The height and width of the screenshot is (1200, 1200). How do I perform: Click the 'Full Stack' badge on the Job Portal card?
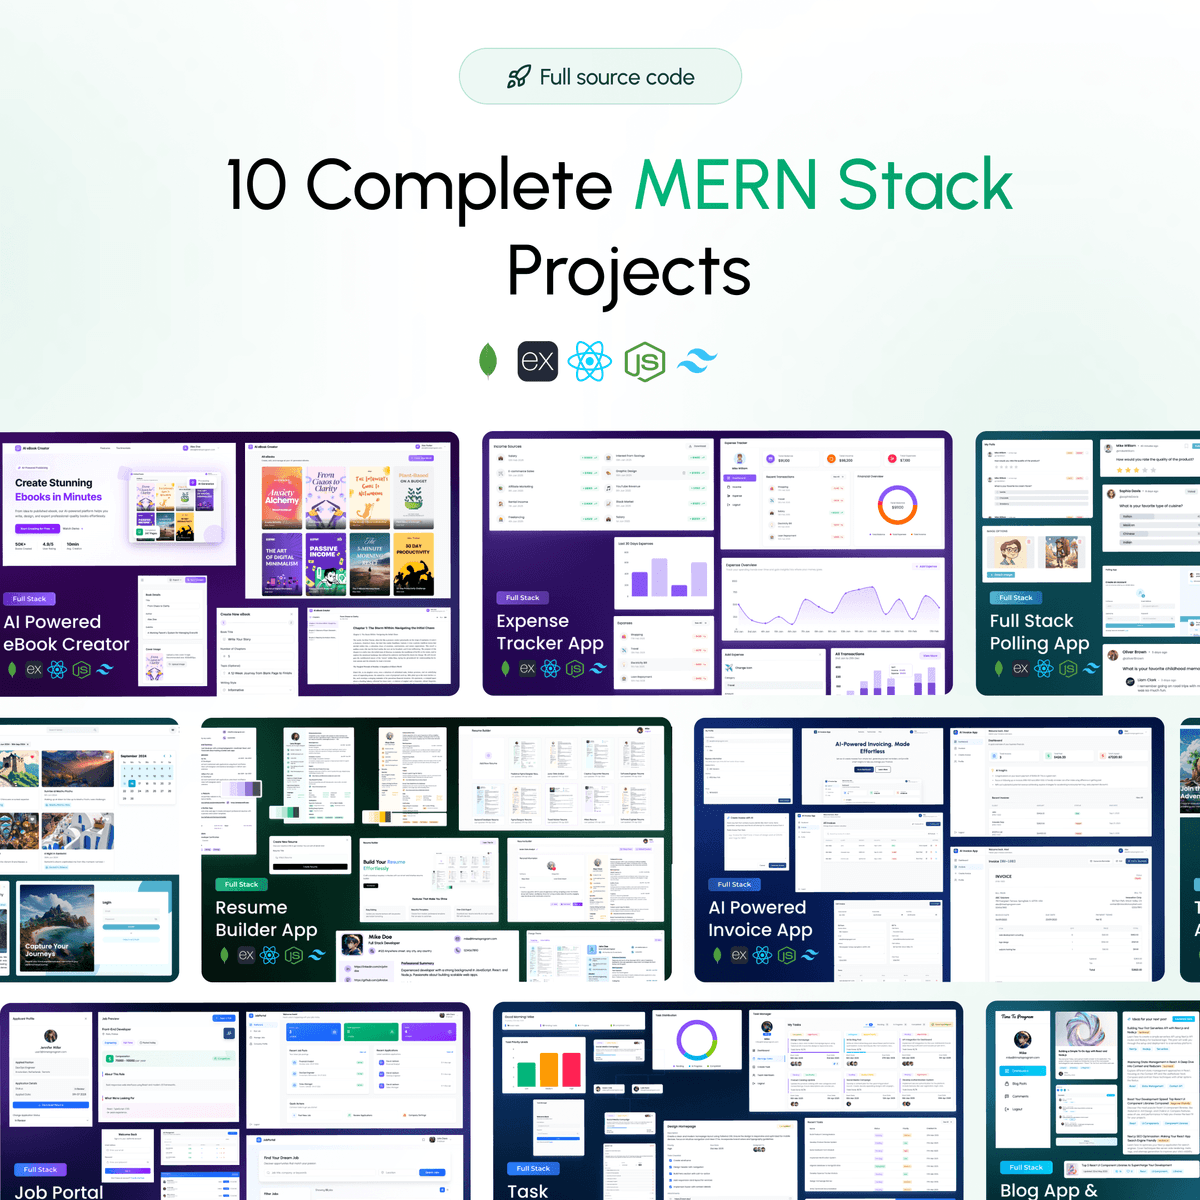point(40,1169)
